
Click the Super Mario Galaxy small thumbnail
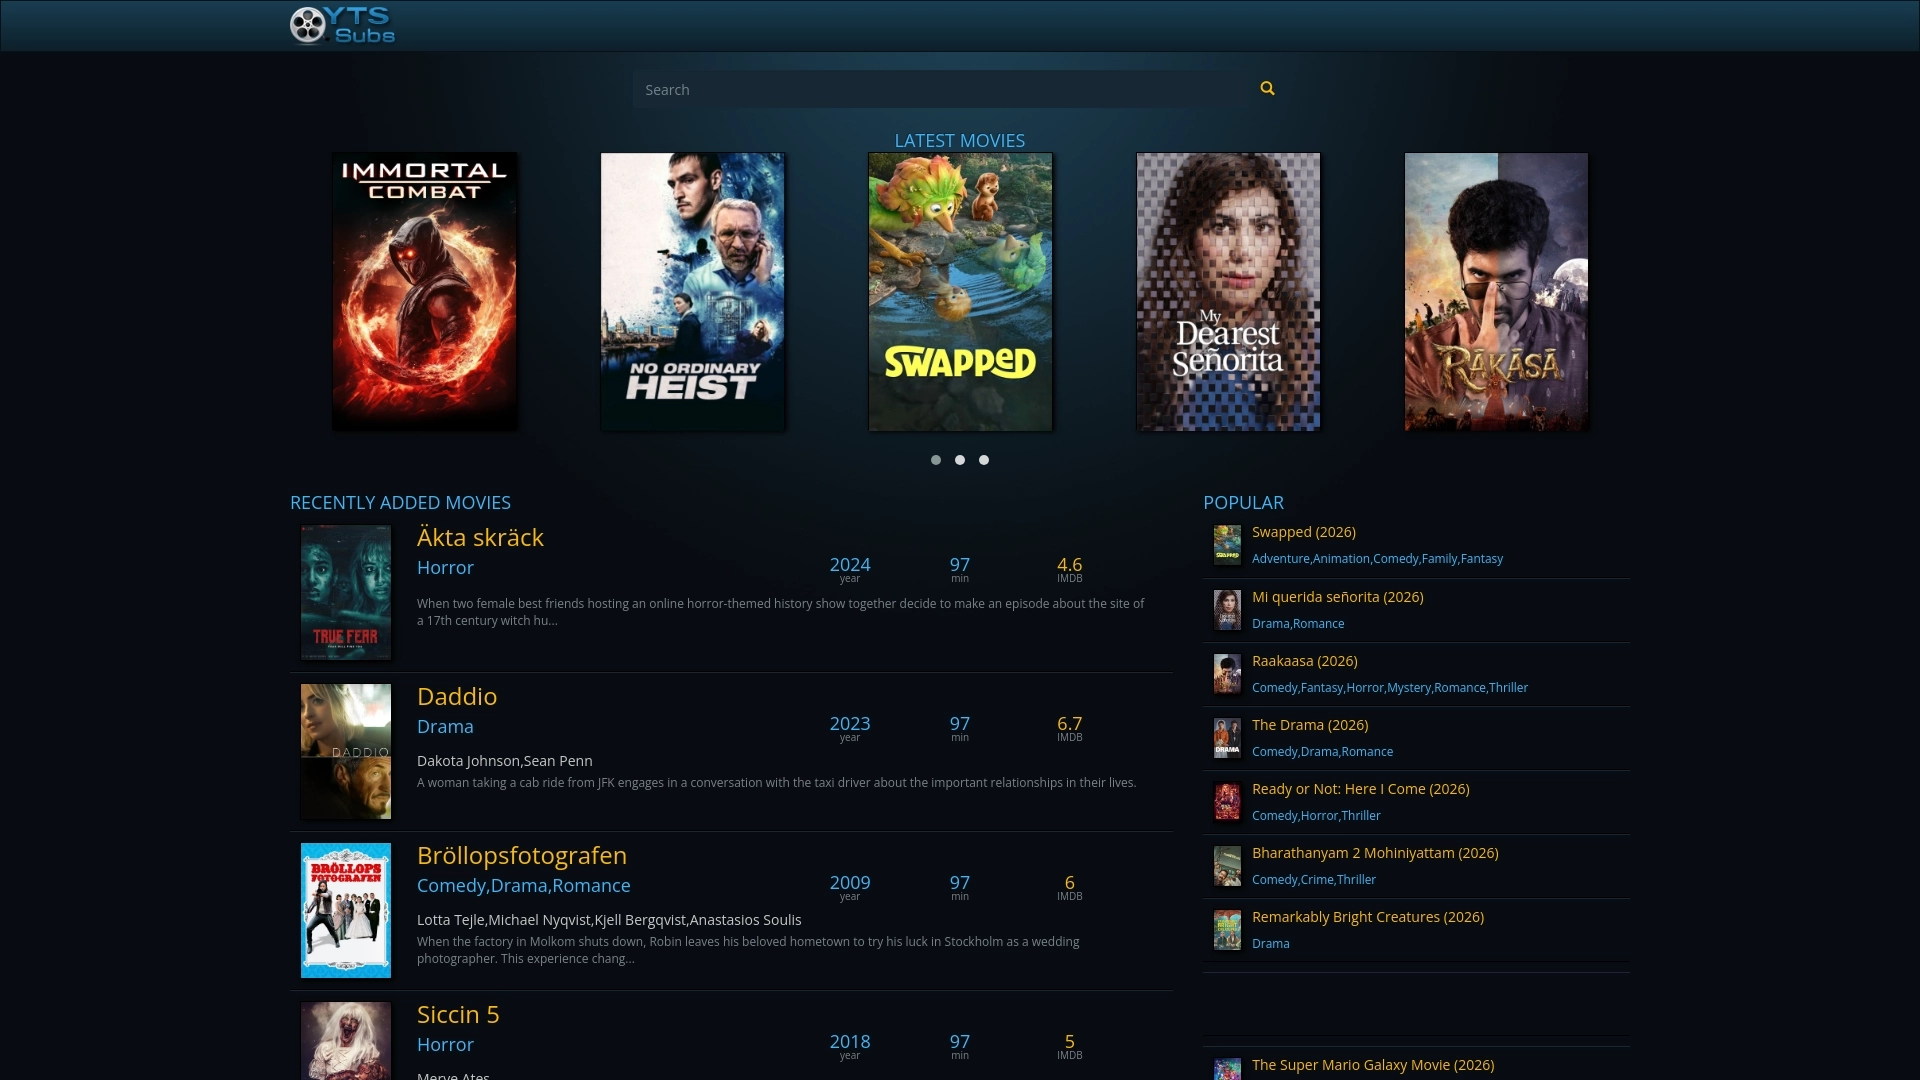point(1227,1069)
